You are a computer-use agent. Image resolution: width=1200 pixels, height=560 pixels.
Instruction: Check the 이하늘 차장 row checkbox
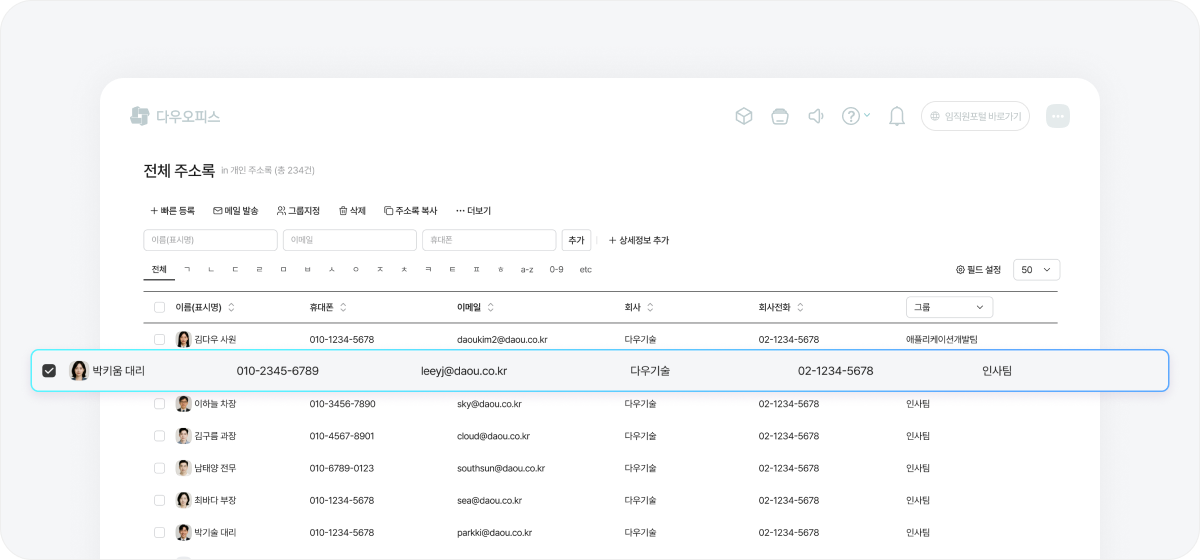(159, 404)
